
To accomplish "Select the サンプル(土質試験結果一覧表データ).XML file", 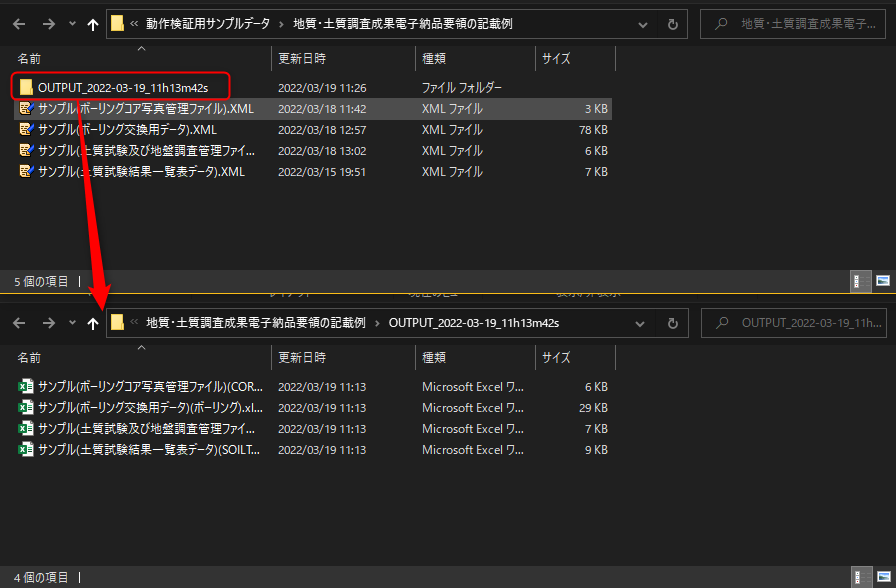I will (x=141, y=172).
